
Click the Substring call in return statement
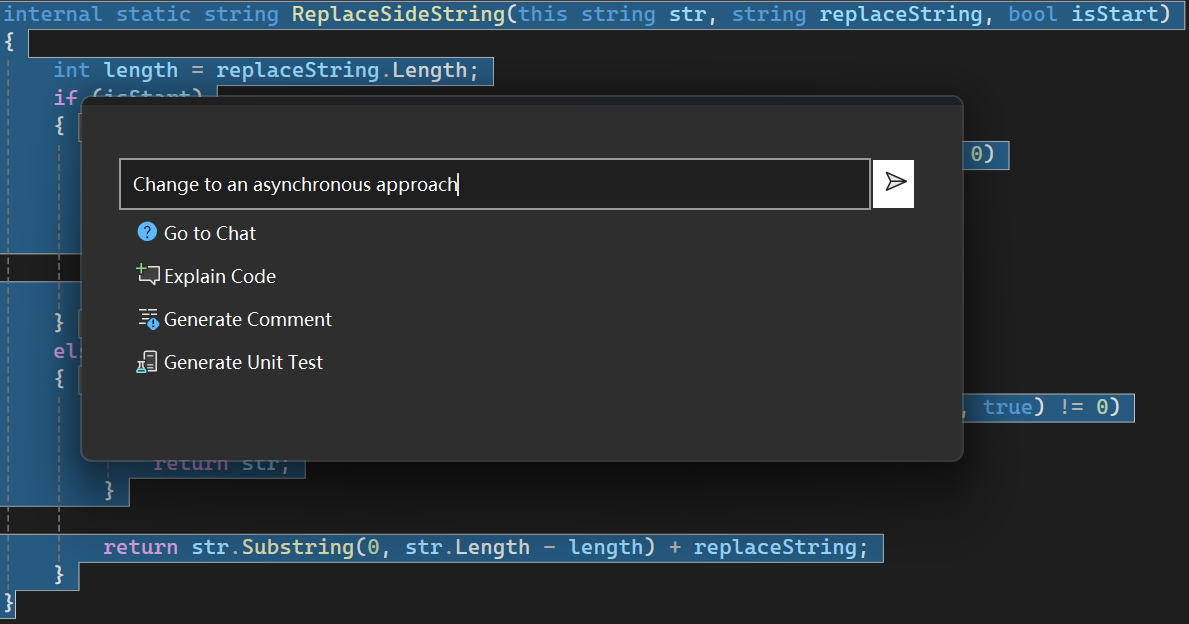(292, 547)
